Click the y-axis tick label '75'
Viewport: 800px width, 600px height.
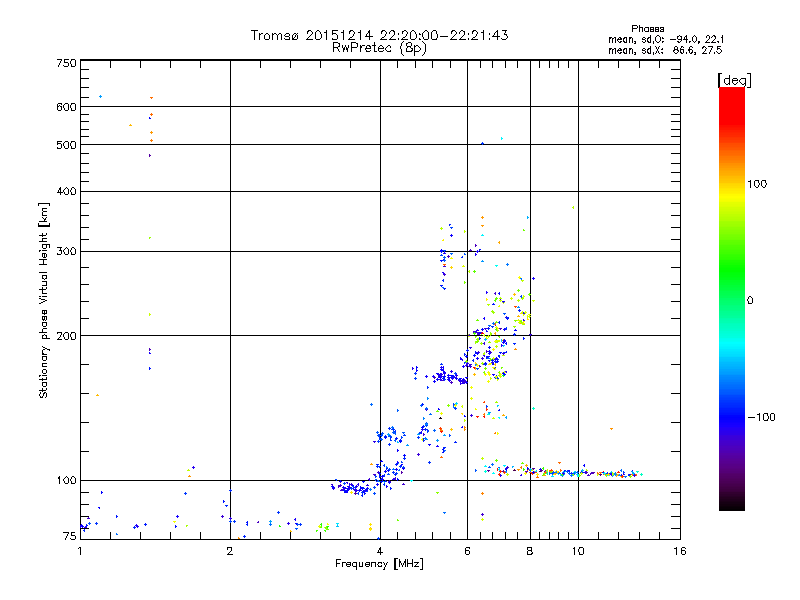point(70,536)
